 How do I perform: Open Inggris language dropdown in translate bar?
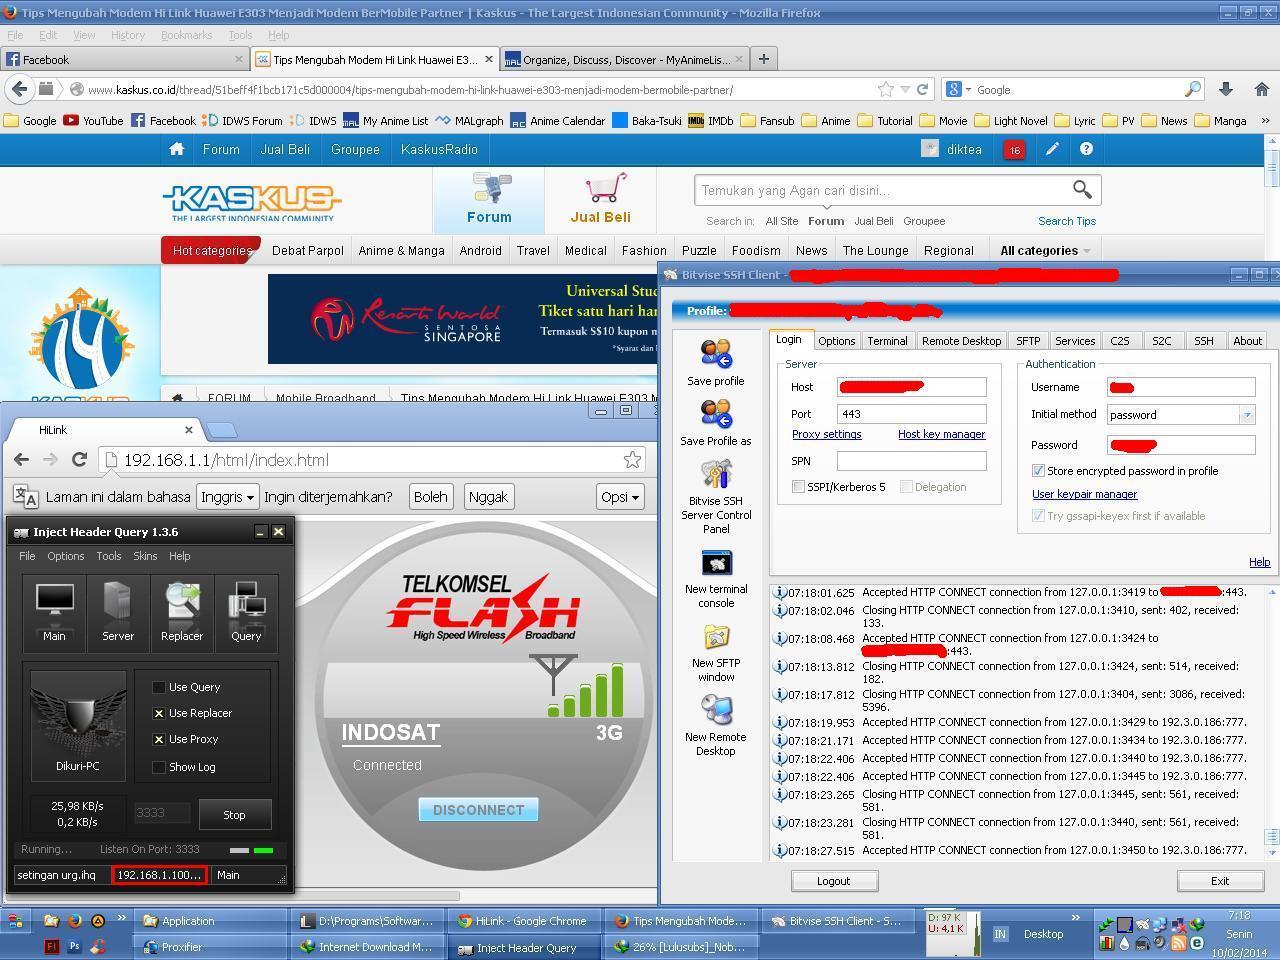click(227, 497)
